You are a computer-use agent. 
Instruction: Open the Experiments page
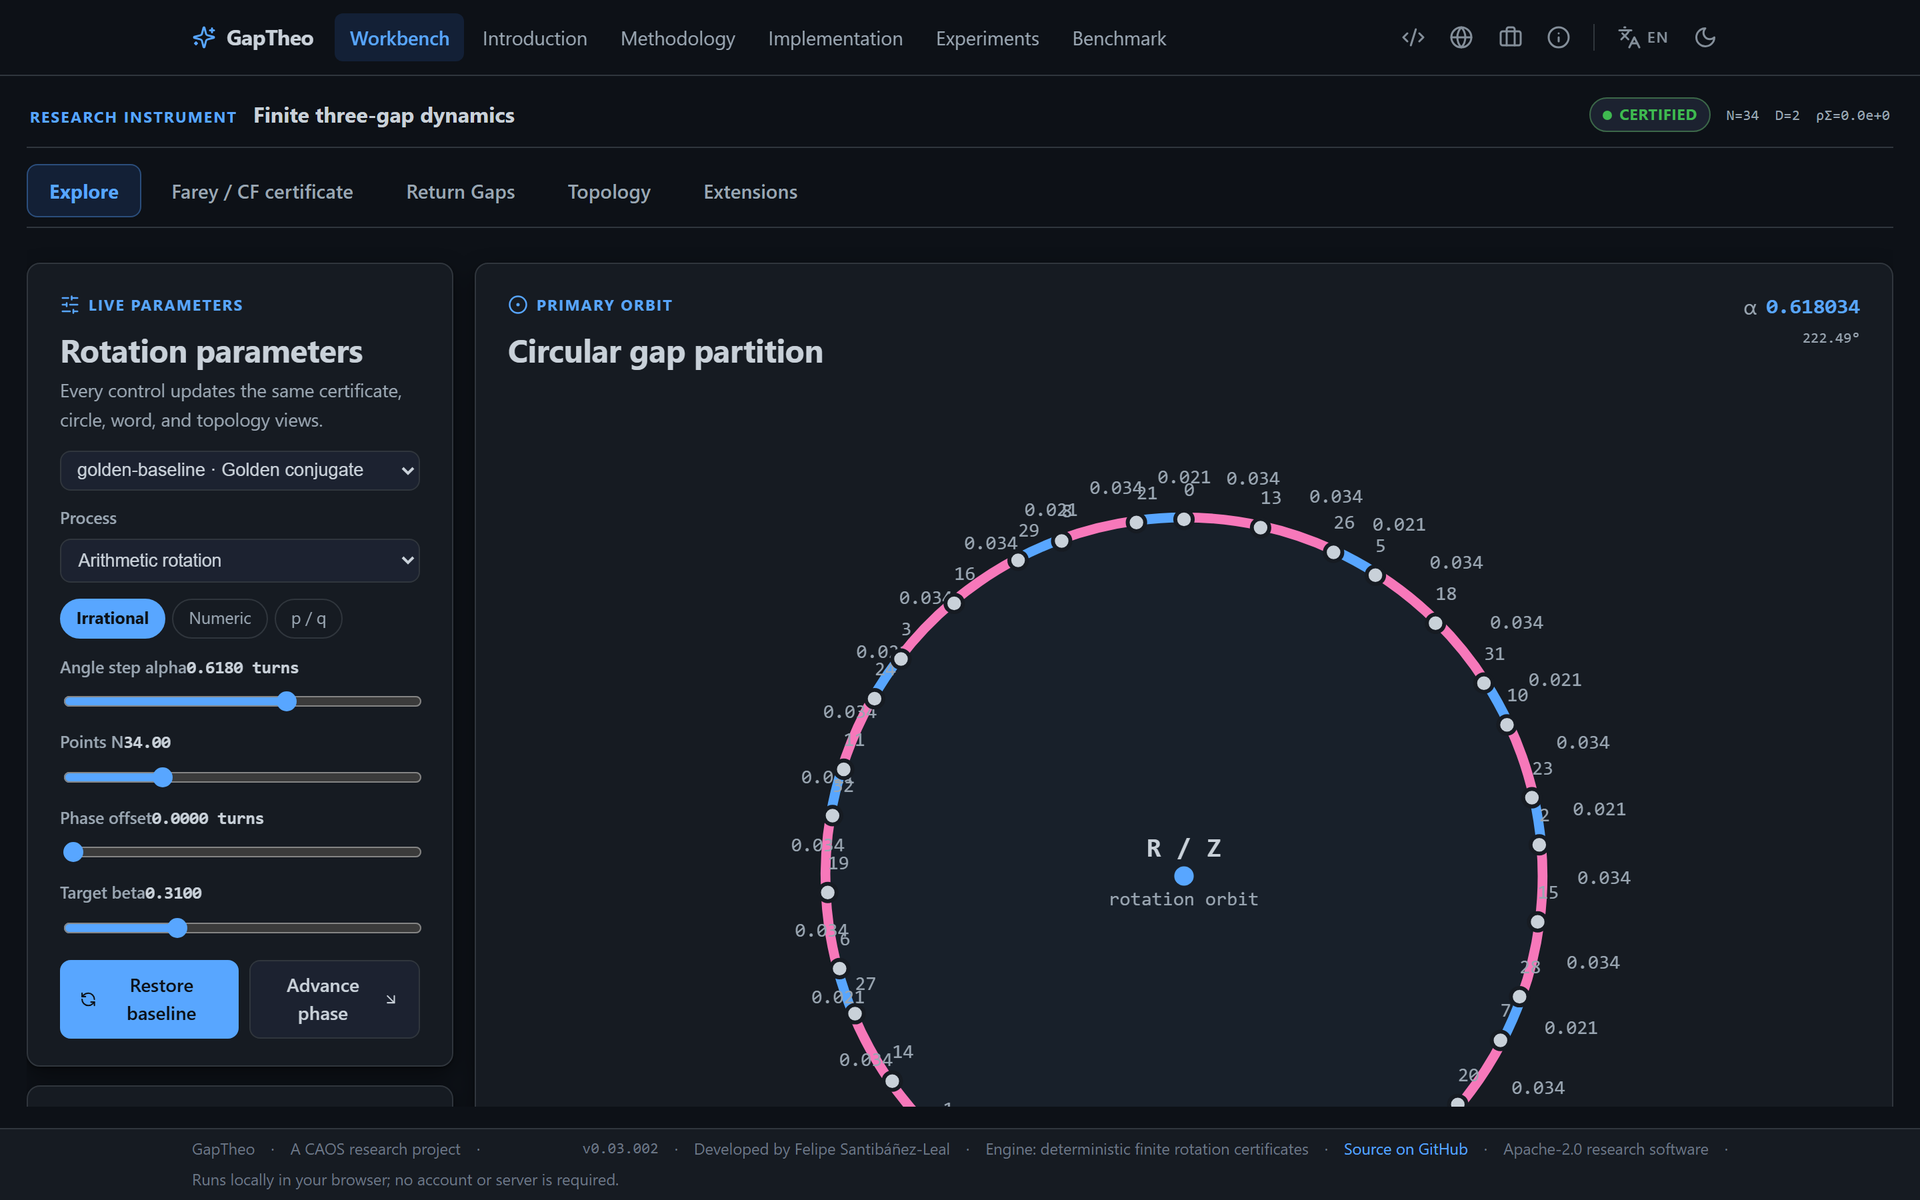(x=987, y=38)
